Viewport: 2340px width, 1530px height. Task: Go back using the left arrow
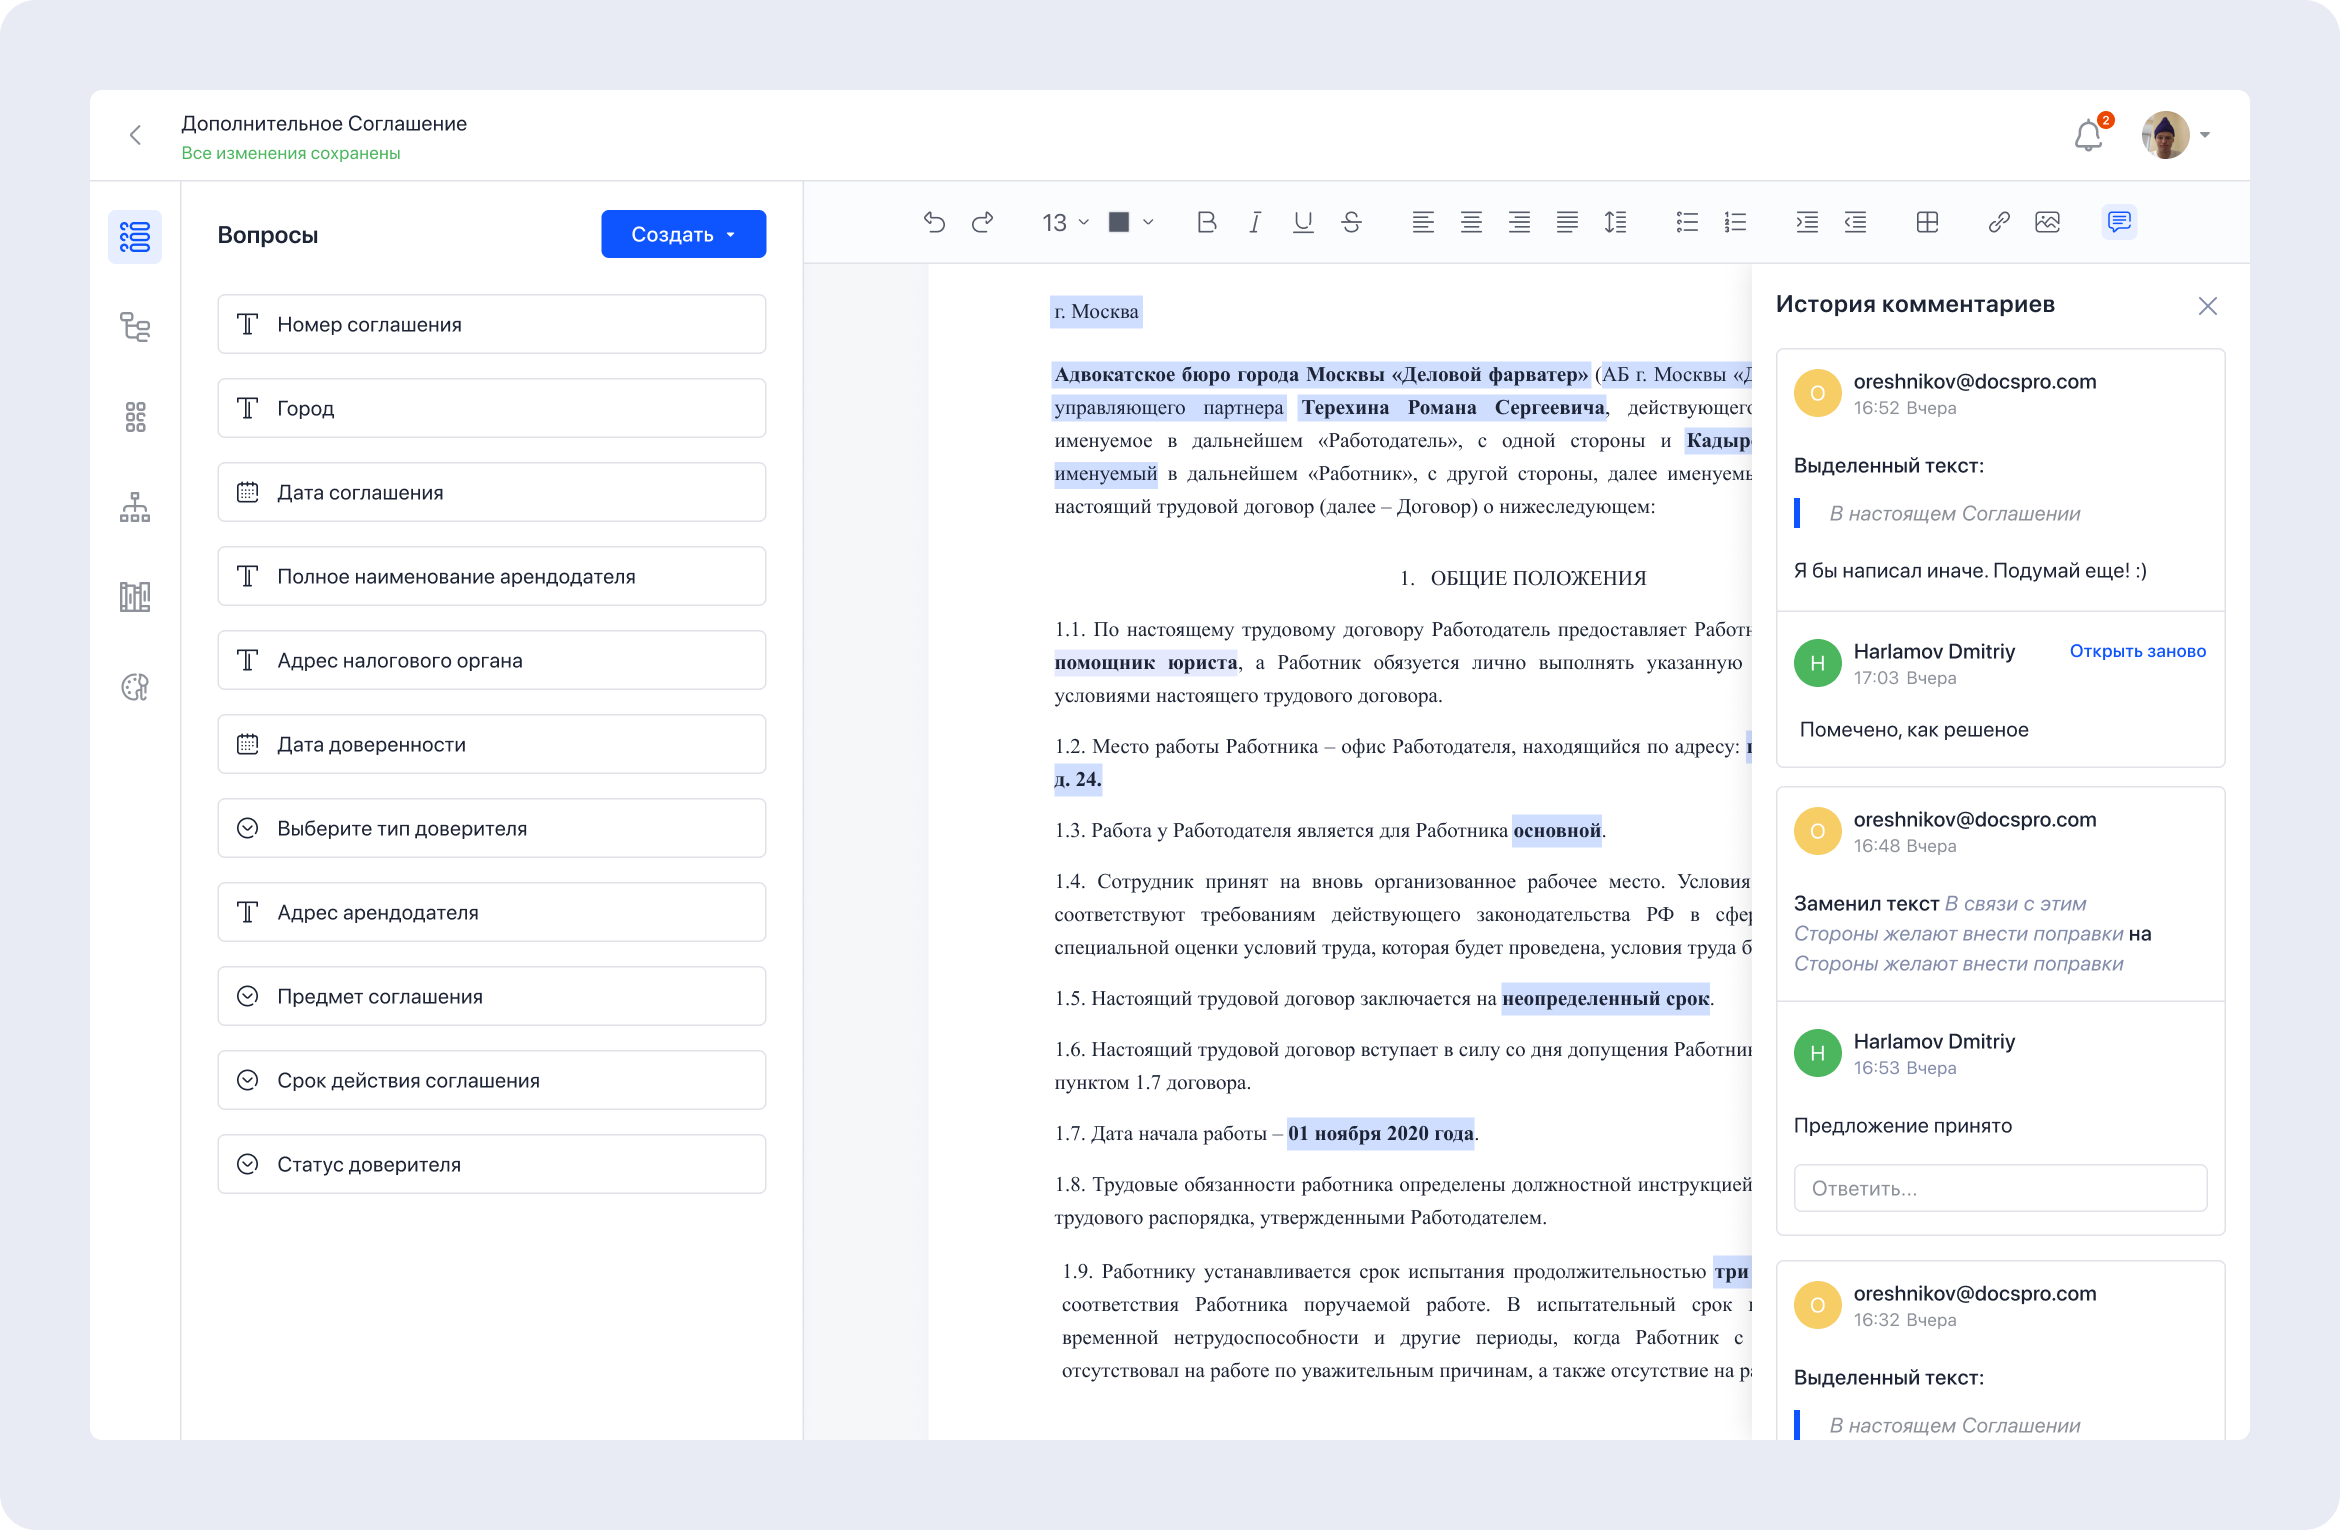136,135
